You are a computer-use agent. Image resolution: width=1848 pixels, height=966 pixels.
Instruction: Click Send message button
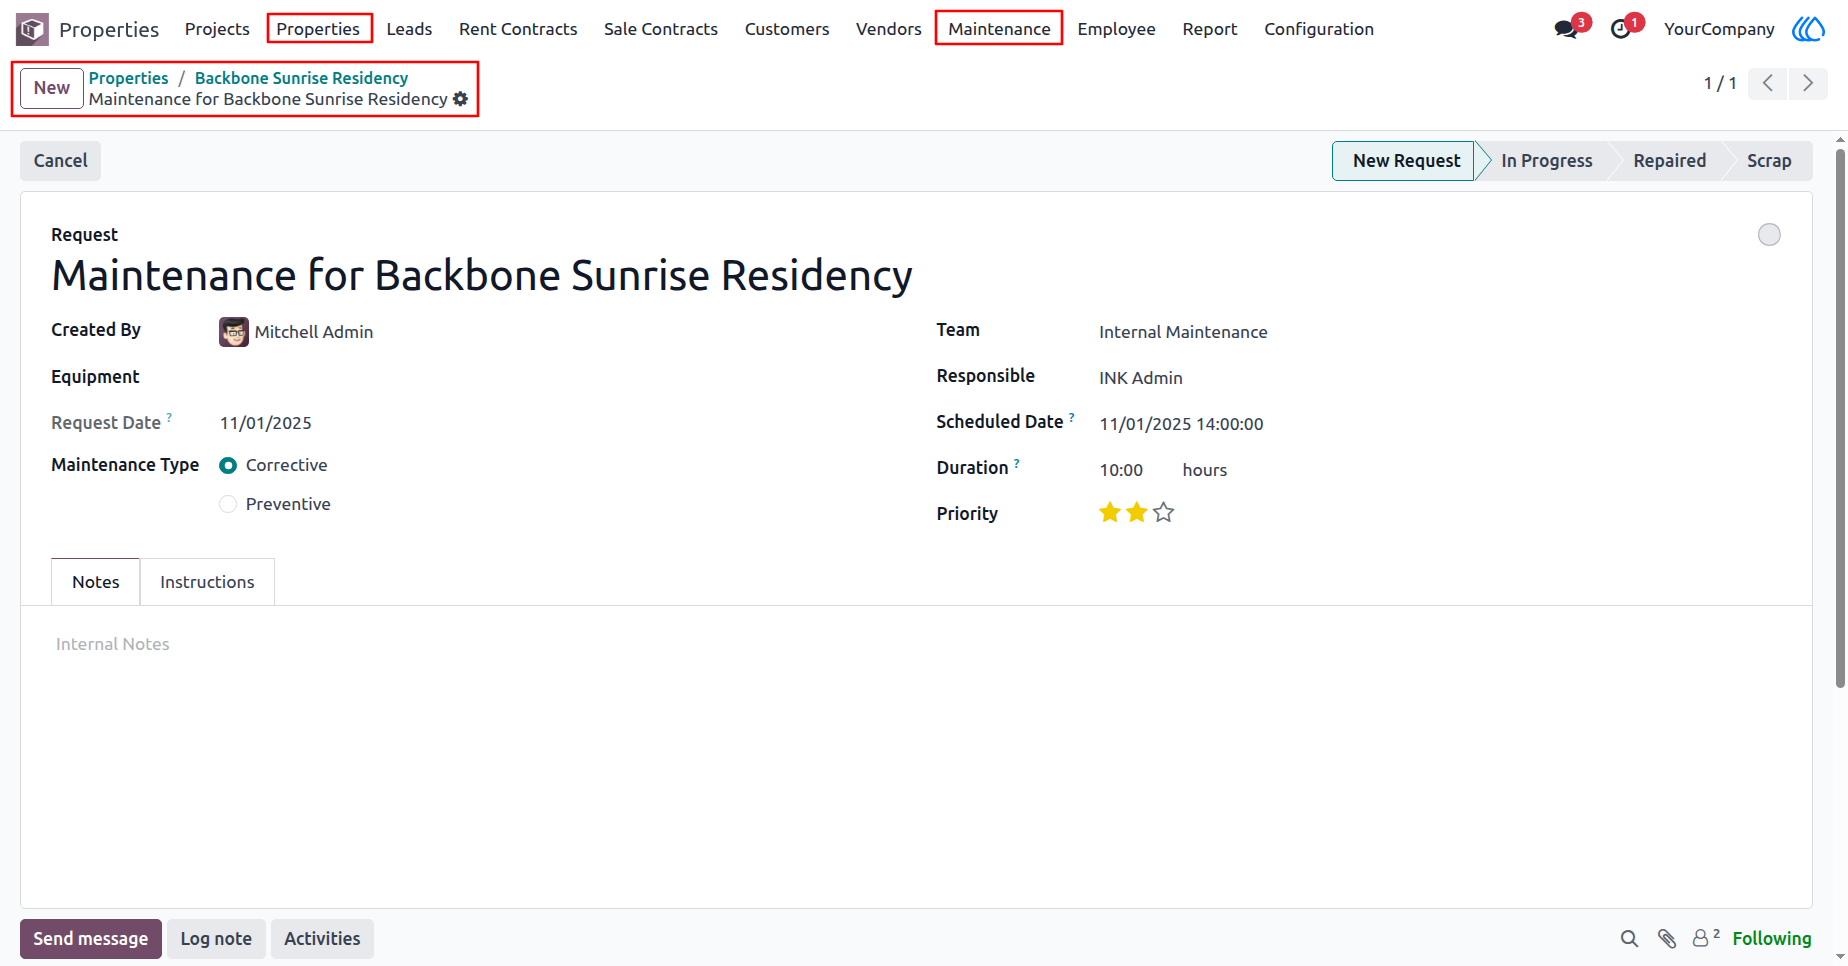pos(91,939)
